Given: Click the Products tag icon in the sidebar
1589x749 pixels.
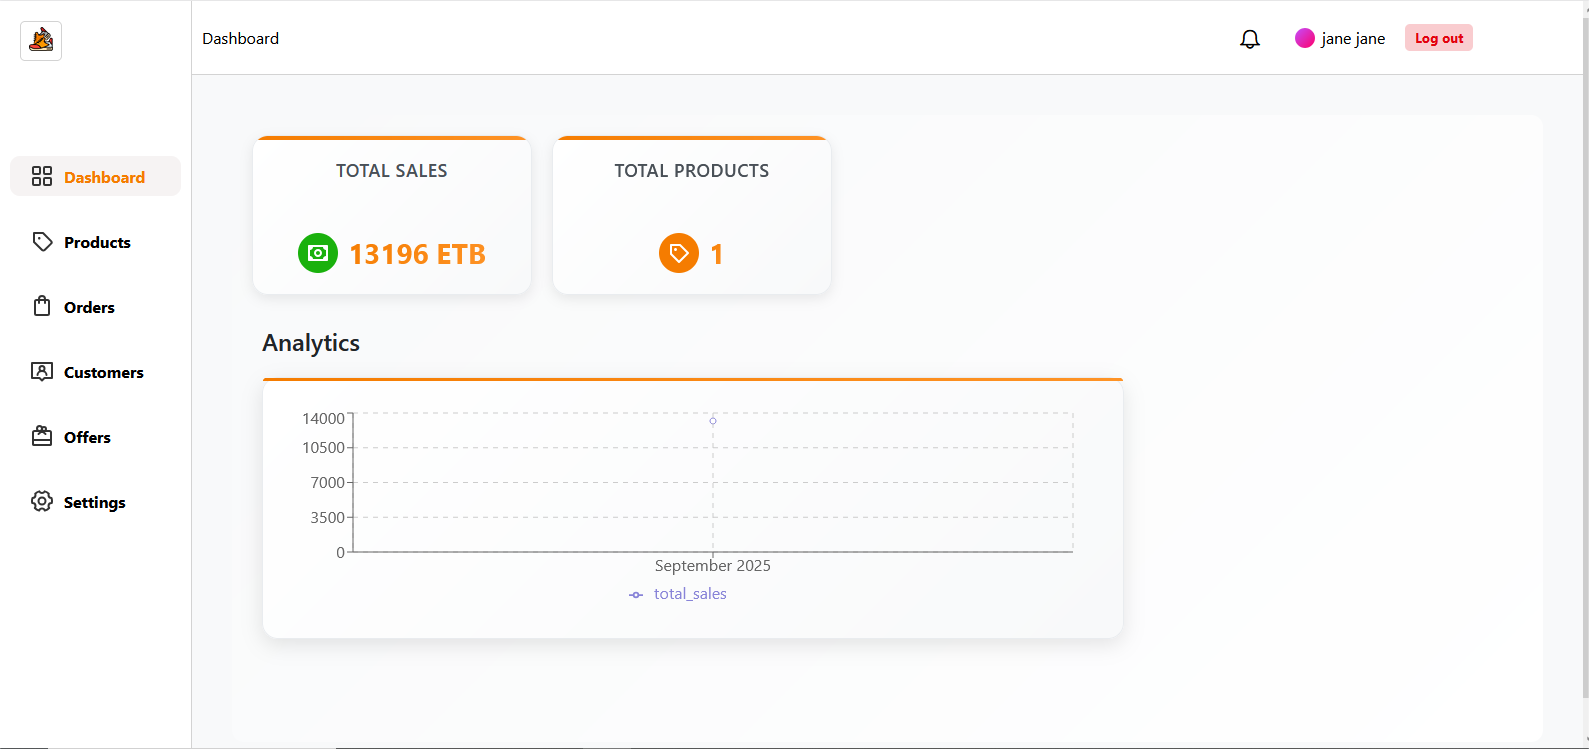Looking at the screenshot, I should 41,241.
